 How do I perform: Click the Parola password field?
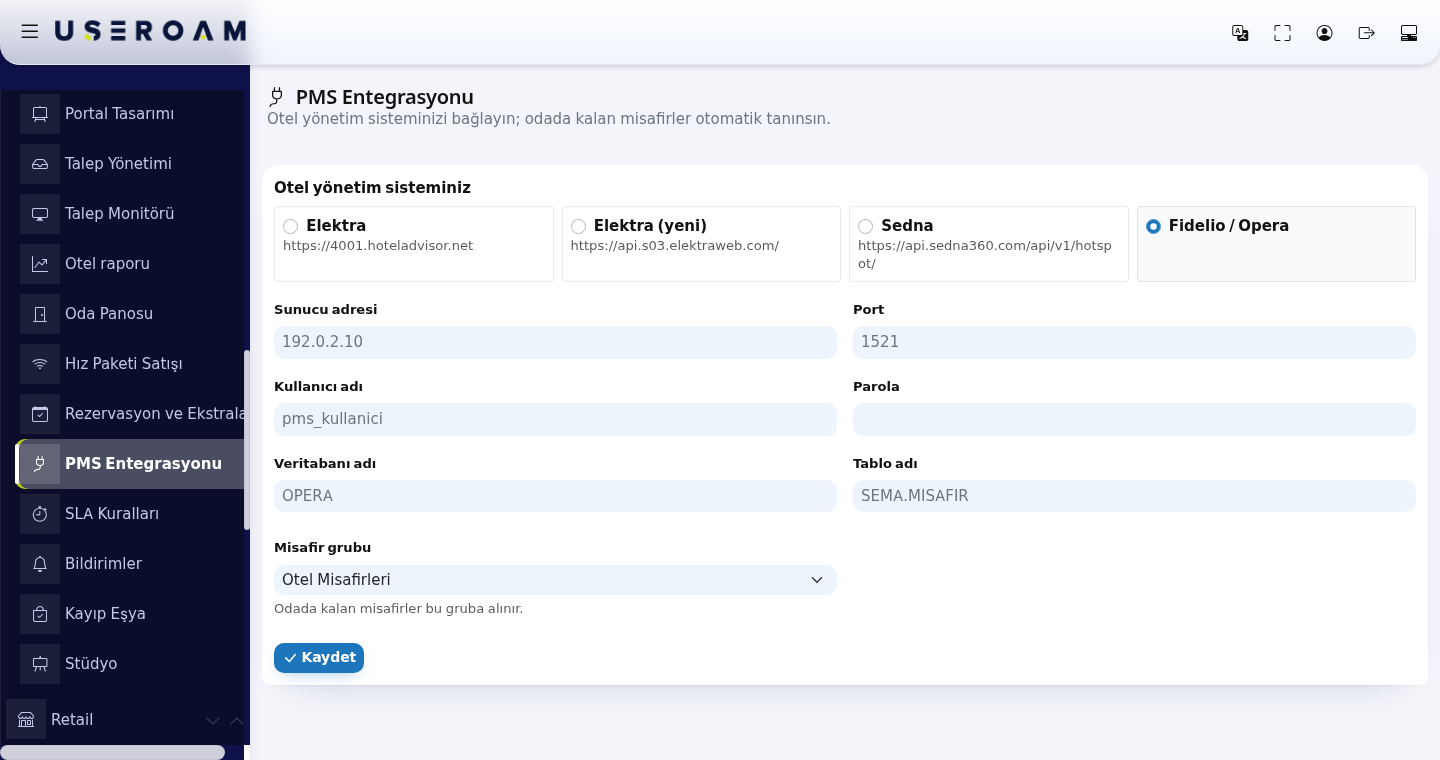point(1134,419)
